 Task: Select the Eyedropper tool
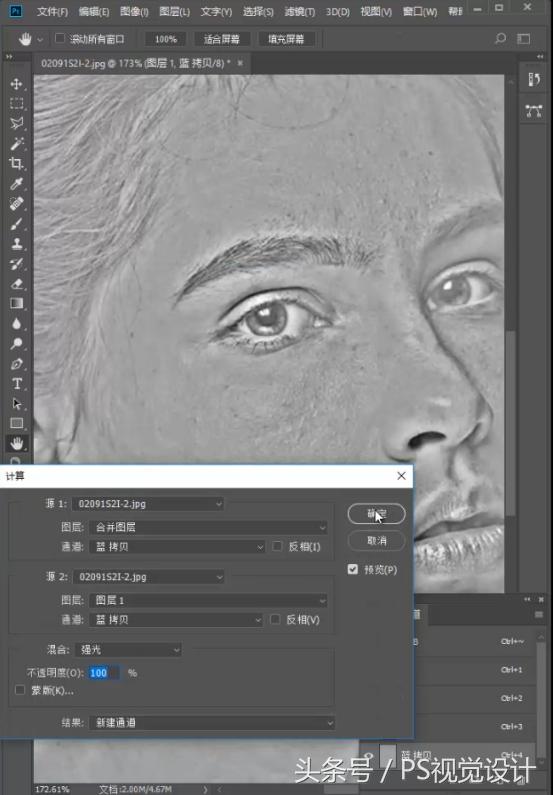pos(16,183)
